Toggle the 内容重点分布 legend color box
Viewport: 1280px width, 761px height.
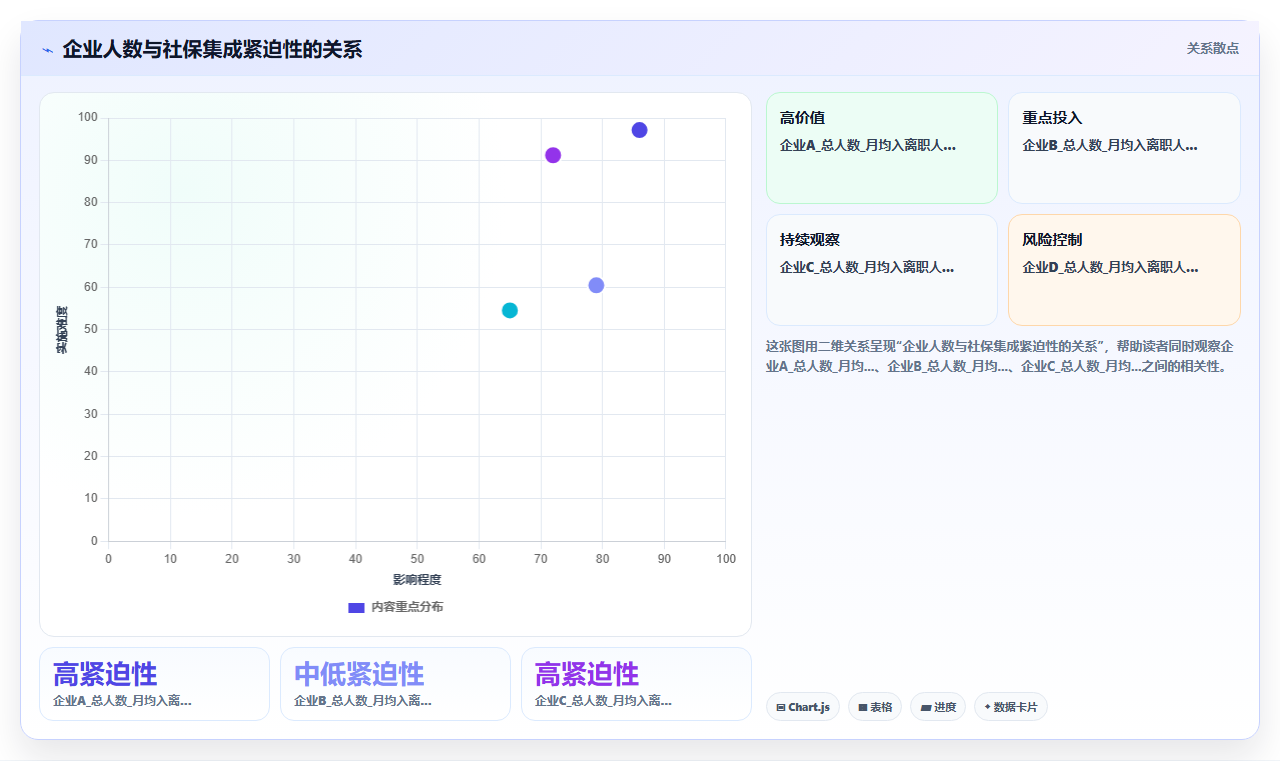click(x=356, y=607)
